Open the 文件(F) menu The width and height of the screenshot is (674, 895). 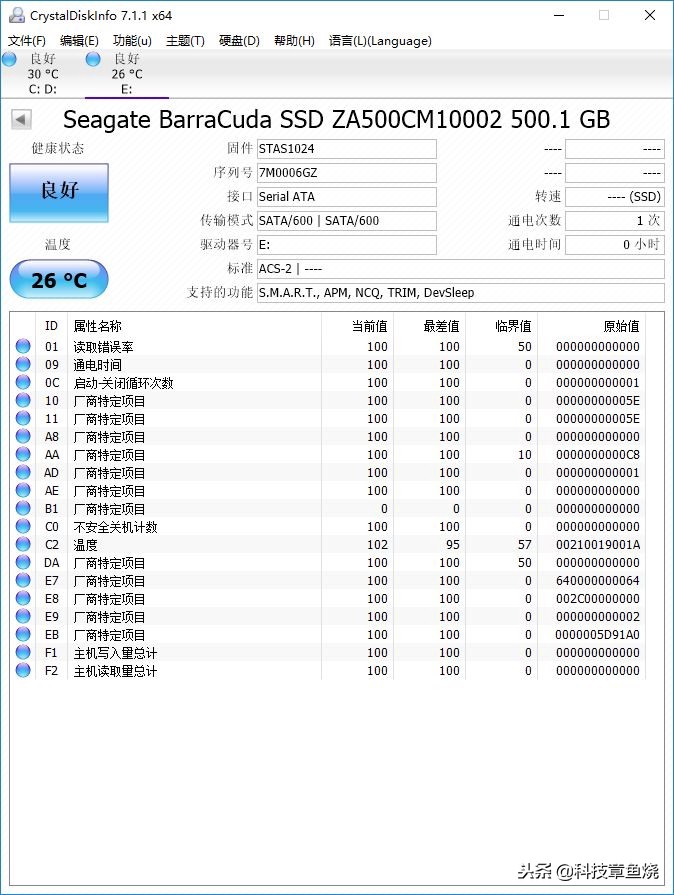(x=26, y=41)
